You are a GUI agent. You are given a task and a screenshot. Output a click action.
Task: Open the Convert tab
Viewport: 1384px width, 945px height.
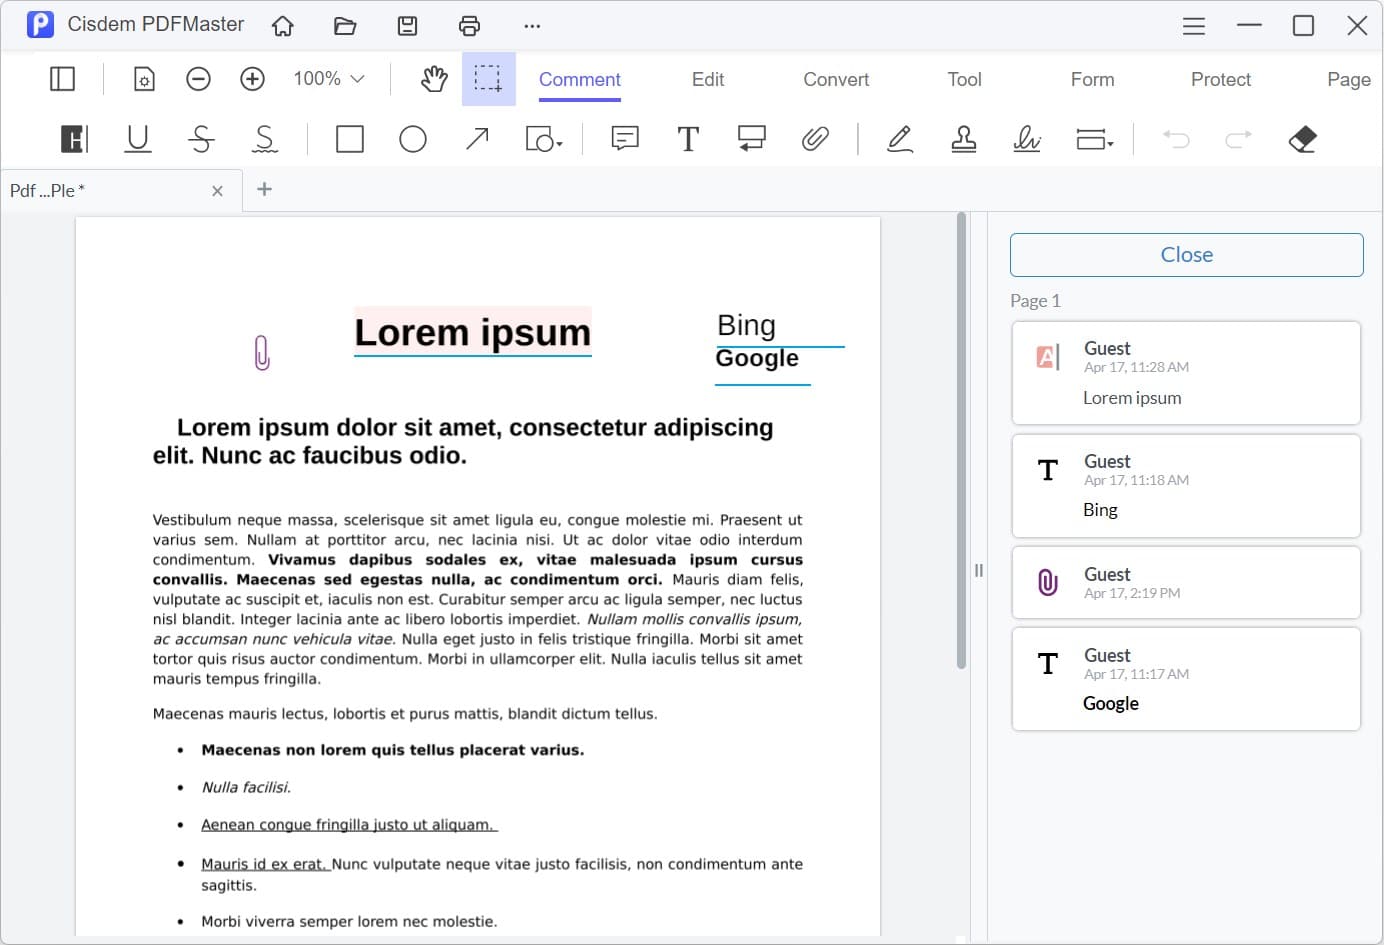(x=835, y=79)
